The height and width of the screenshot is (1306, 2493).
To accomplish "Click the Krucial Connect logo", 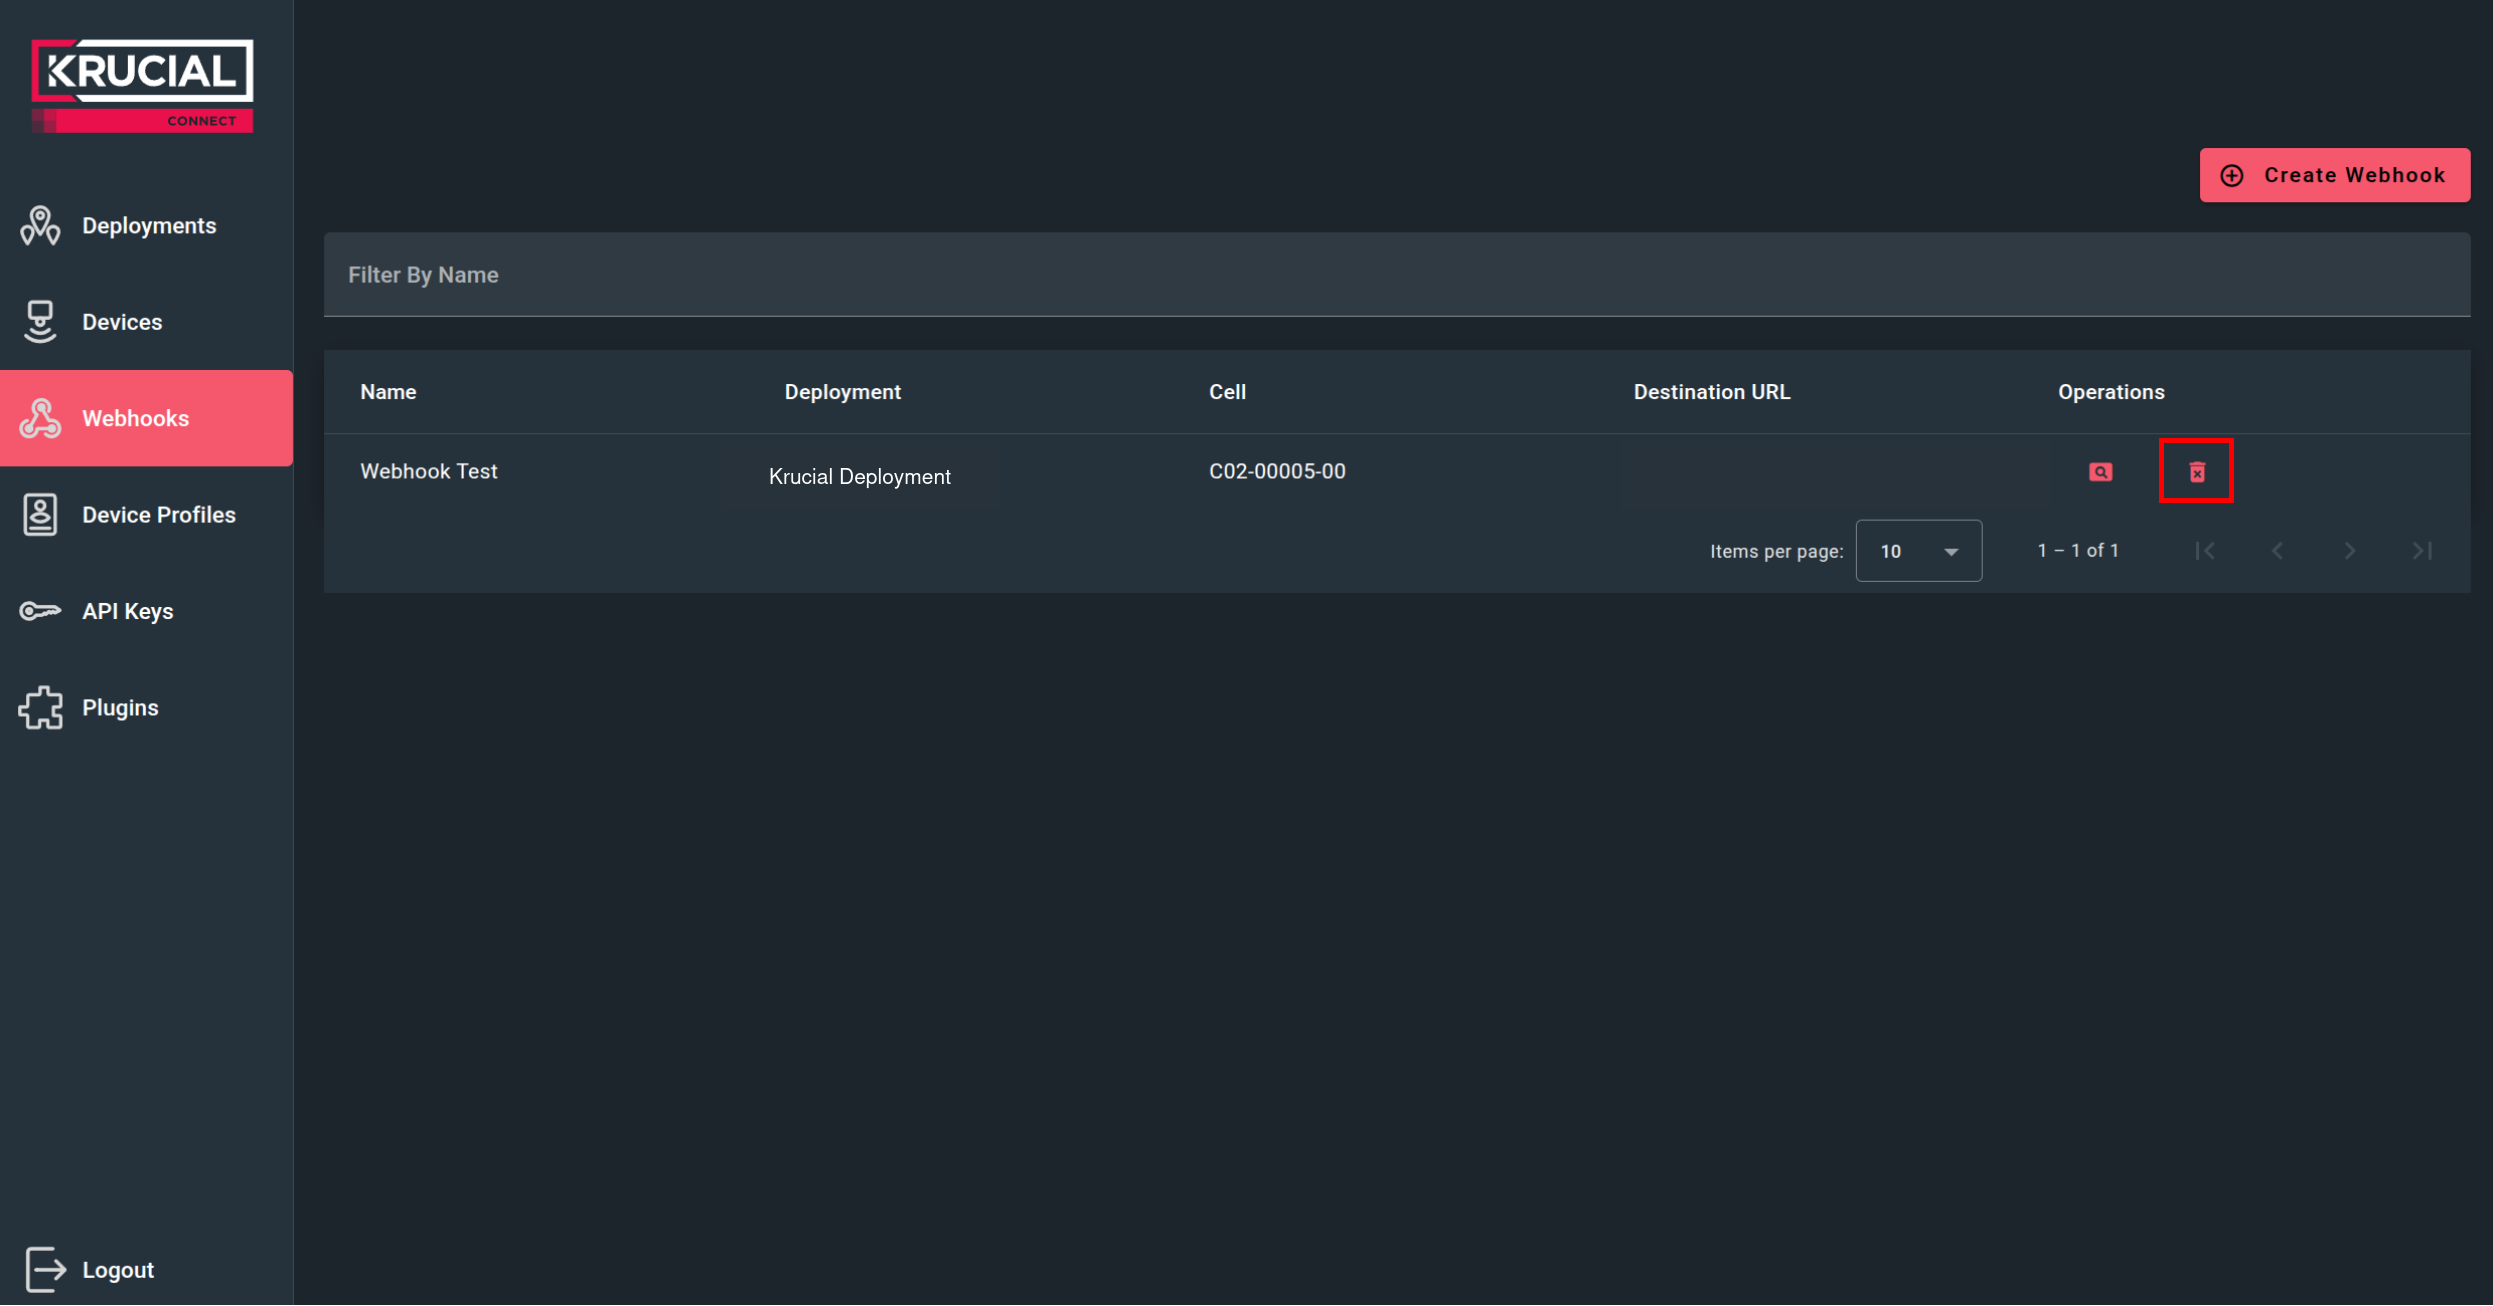I will point(141,84).
